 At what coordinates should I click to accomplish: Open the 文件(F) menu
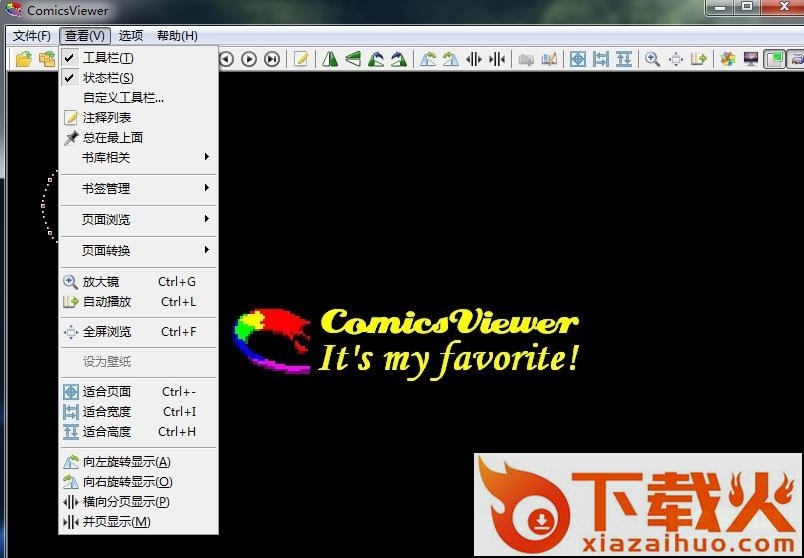pos(32,36)
